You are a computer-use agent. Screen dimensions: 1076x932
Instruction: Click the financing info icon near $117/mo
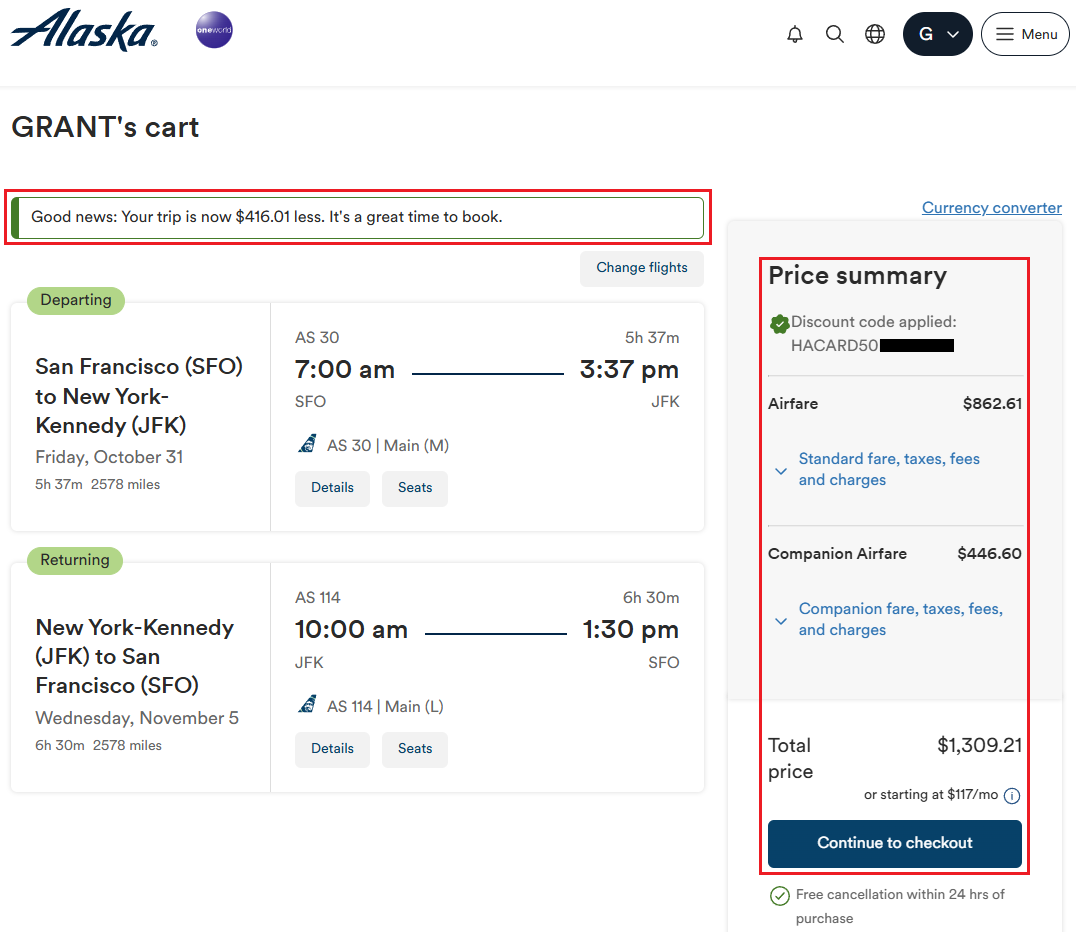1012,796
